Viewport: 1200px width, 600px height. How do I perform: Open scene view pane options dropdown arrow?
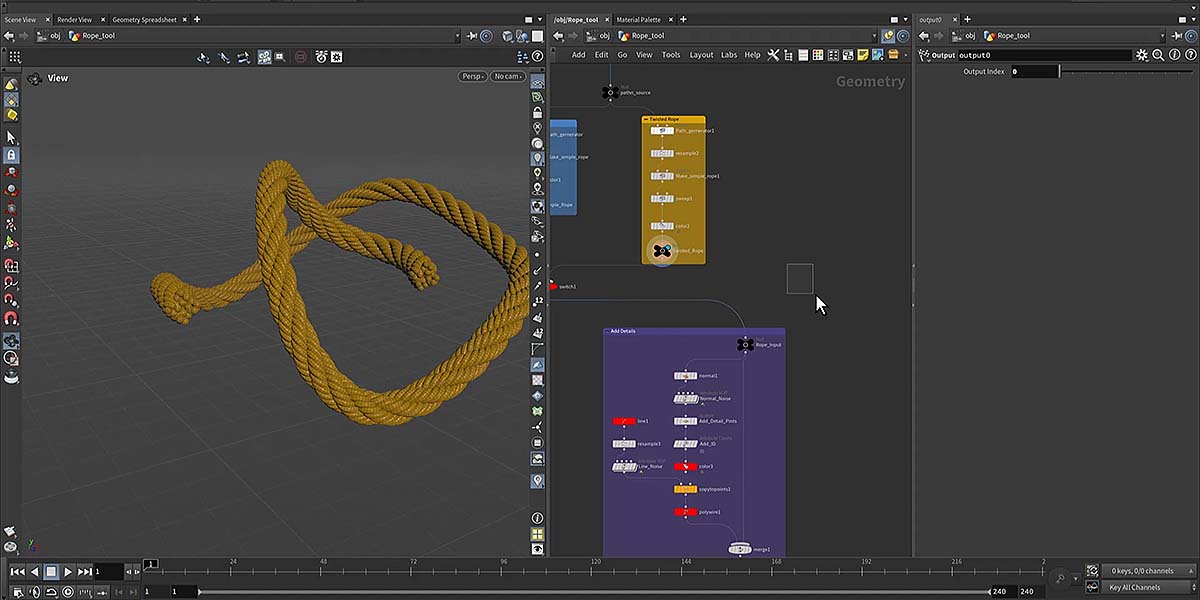[539, 19]
